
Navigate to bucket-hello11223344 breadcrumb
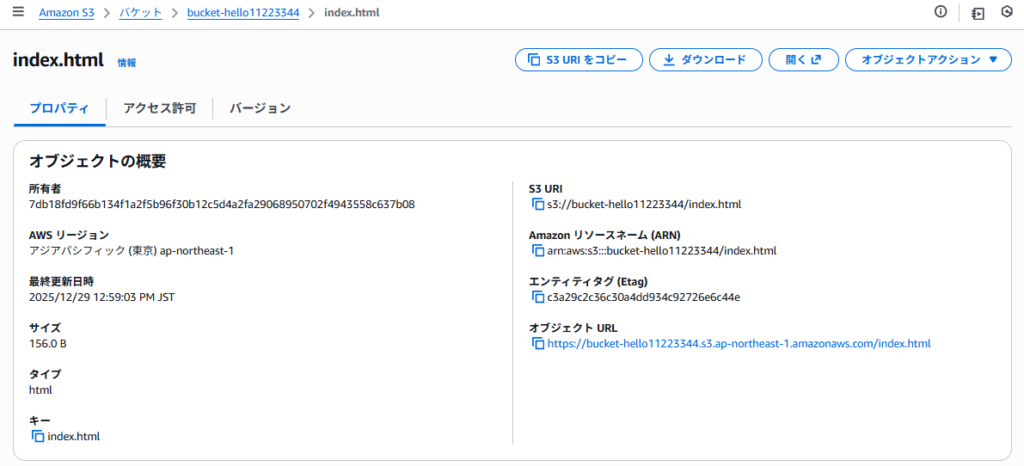(243, 13)
